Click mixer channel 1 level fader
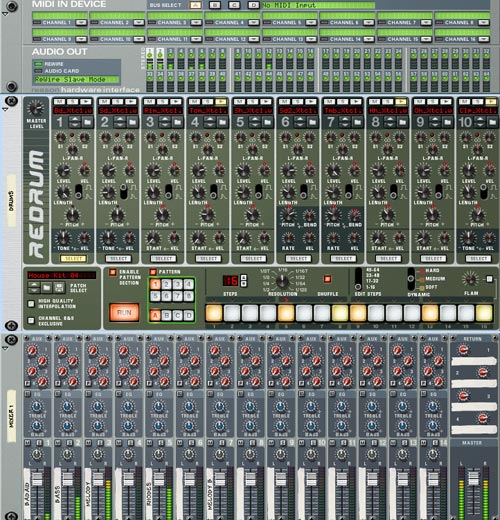 [x=37, y=479]
